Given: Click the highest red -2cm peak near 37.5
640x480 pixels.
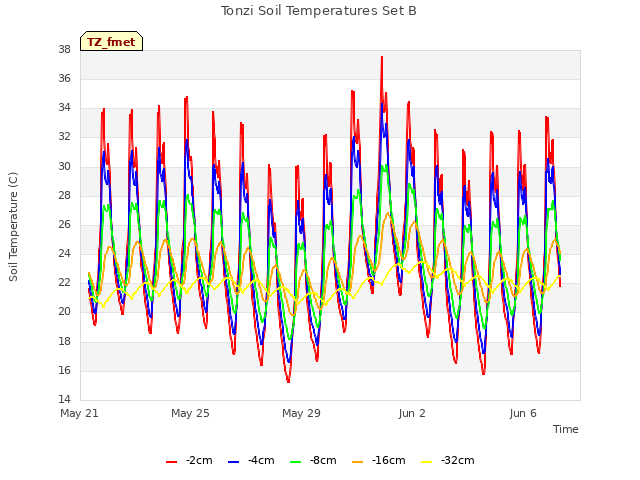Looking at the screenshot, I should pos(382,58).
